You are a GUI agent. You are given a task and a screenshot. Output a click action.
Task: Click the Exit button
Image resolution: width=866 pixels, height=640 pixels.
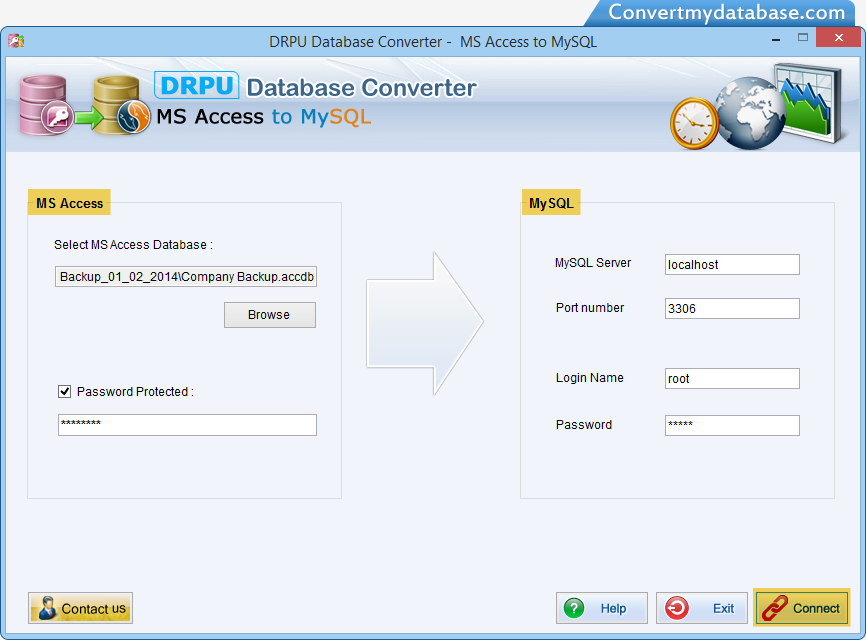pos(701,608)
